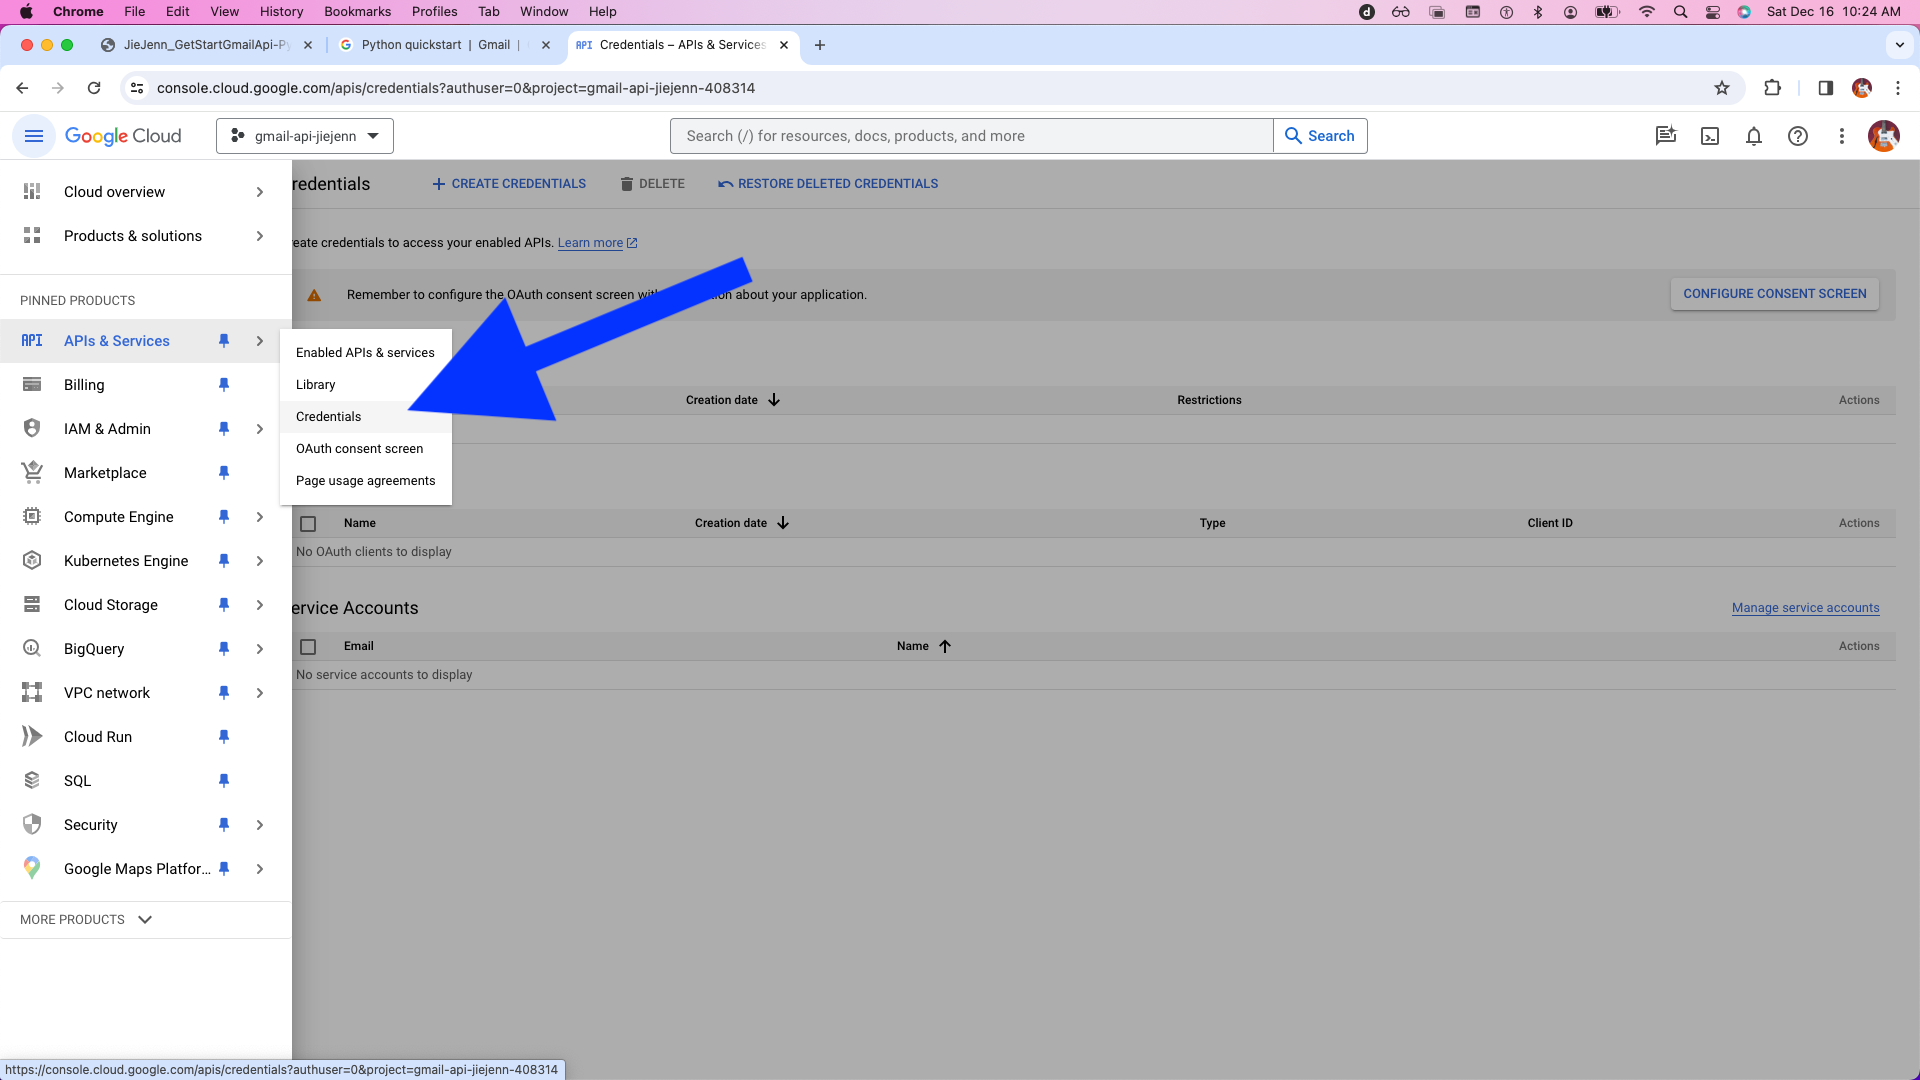1920x1080 pixels.
Task: Unpin Billing from pinned products
Action: coord(224,385)
